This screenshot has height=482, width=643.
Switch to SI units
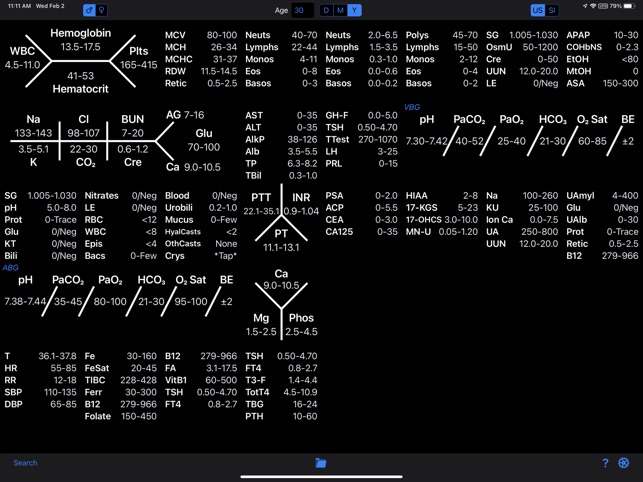[x=552, y=10]
